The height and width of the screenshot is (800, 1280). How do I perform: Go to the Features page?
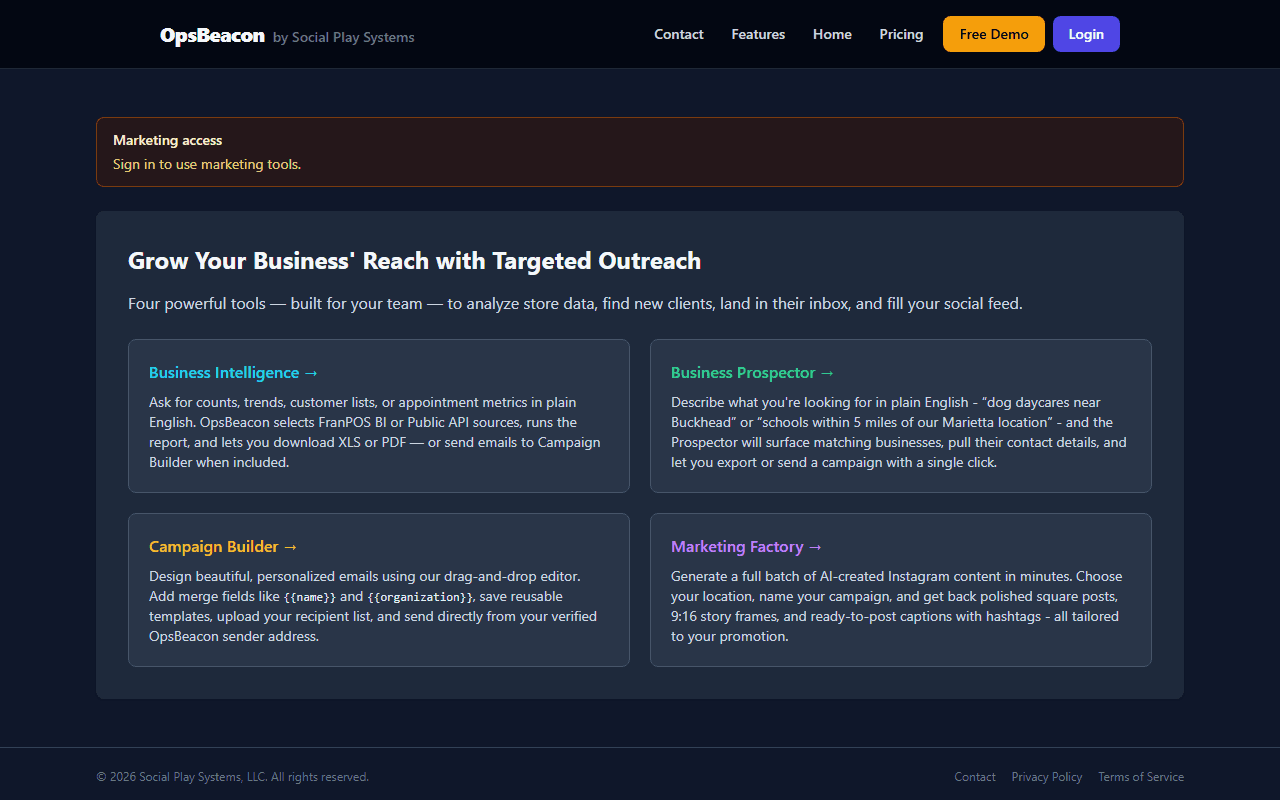(x=758, y=34)
